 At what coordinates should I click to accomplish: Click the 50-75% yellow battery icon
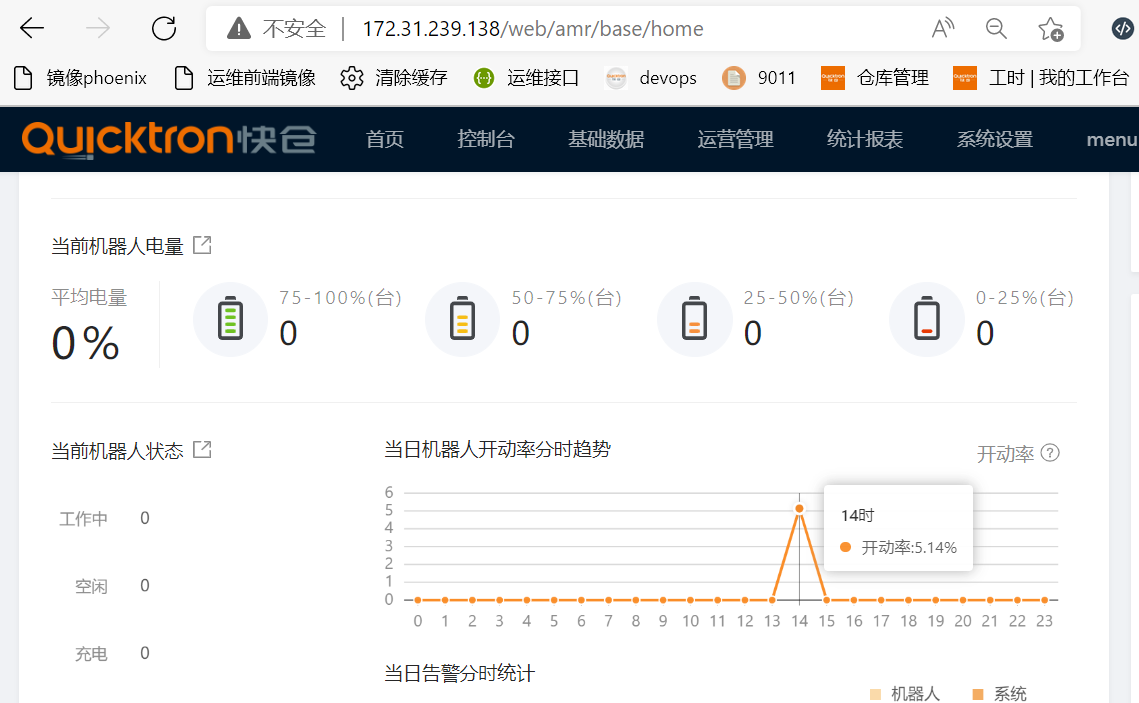click(x=463, y=319)
